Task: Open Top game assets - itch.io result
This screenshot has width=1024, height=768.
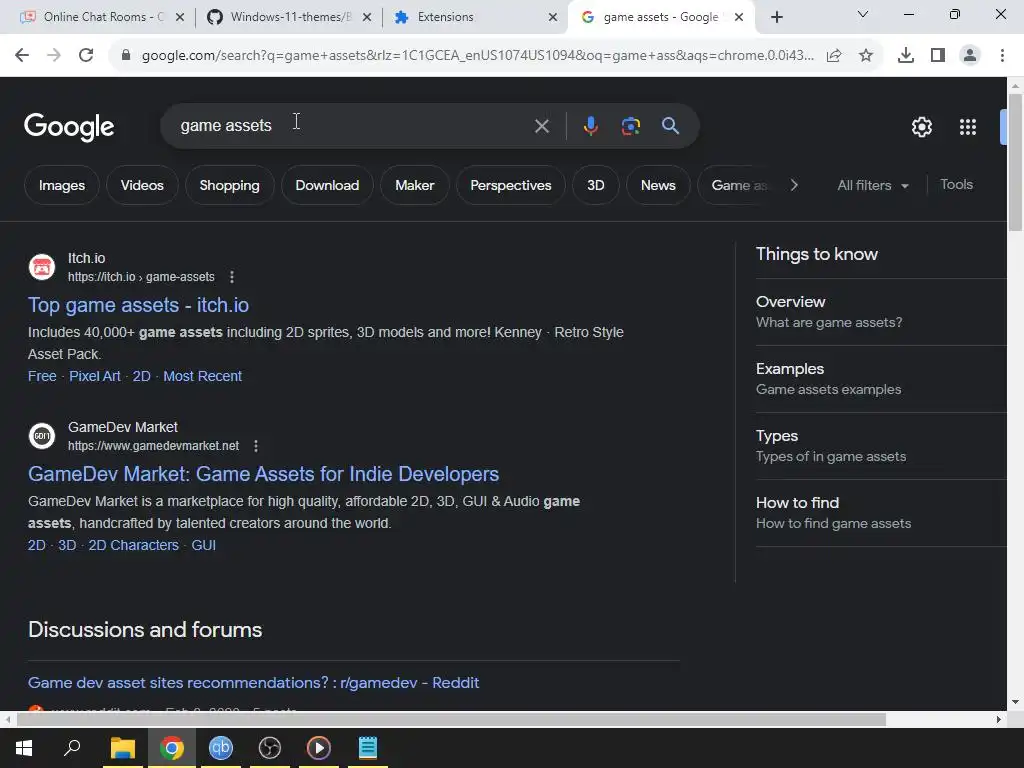Action: [138, 305]
